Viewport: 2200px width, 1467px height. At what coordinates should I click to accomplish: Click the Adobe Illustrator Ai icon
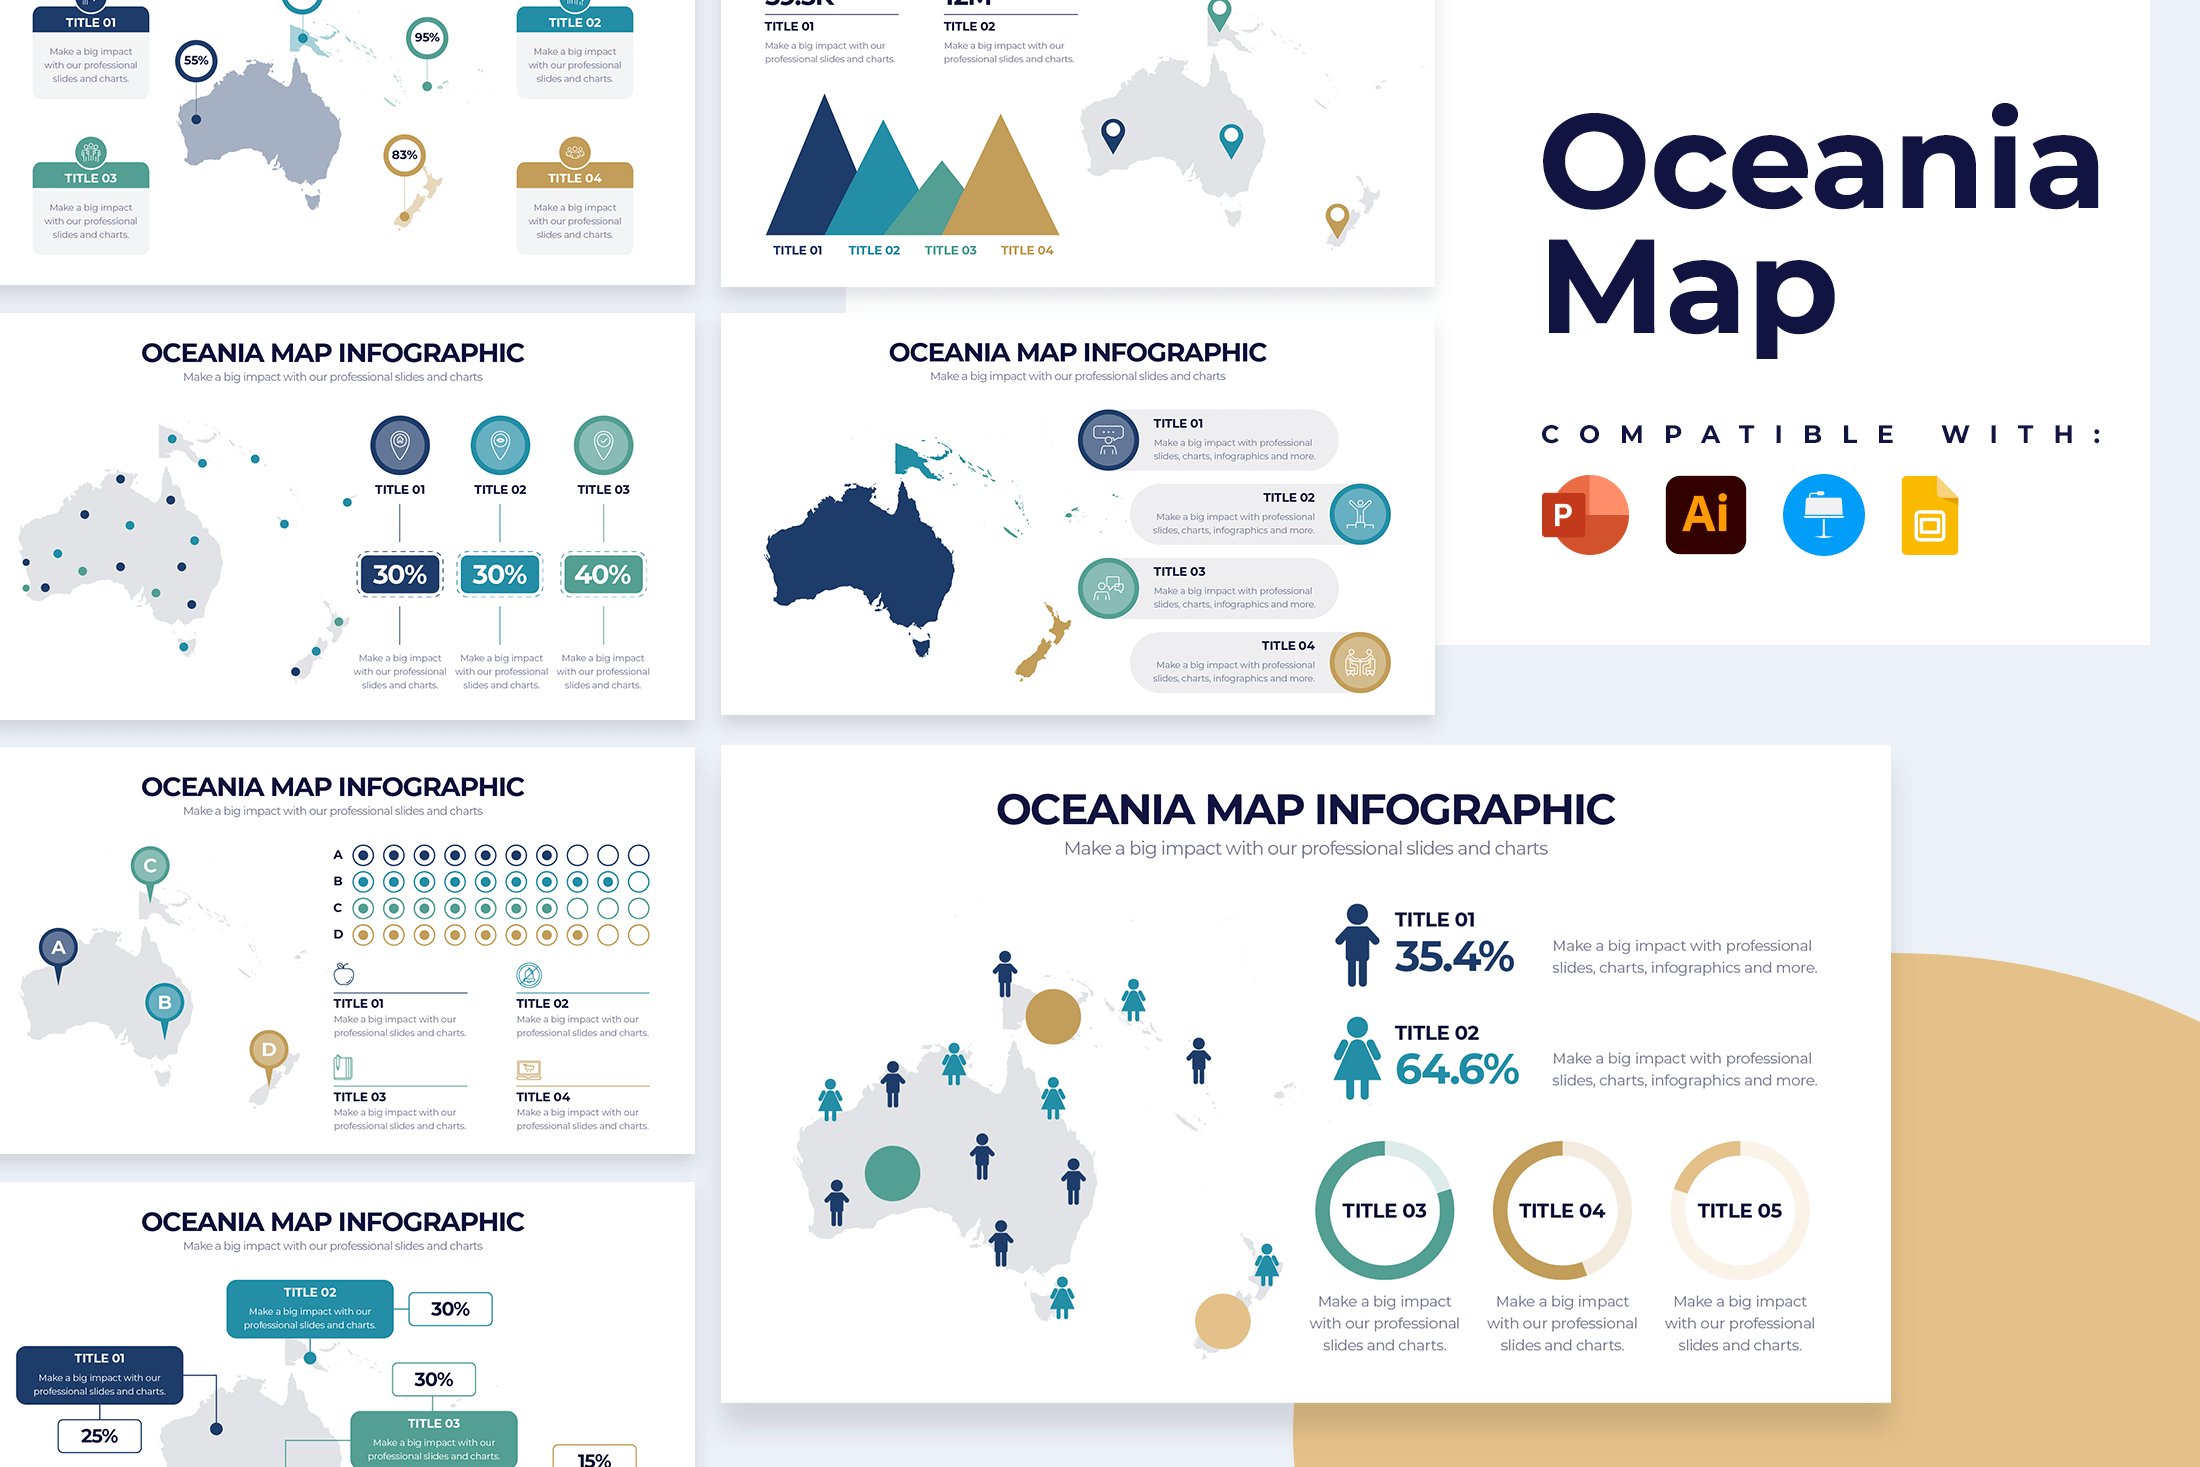[1706, 515]
